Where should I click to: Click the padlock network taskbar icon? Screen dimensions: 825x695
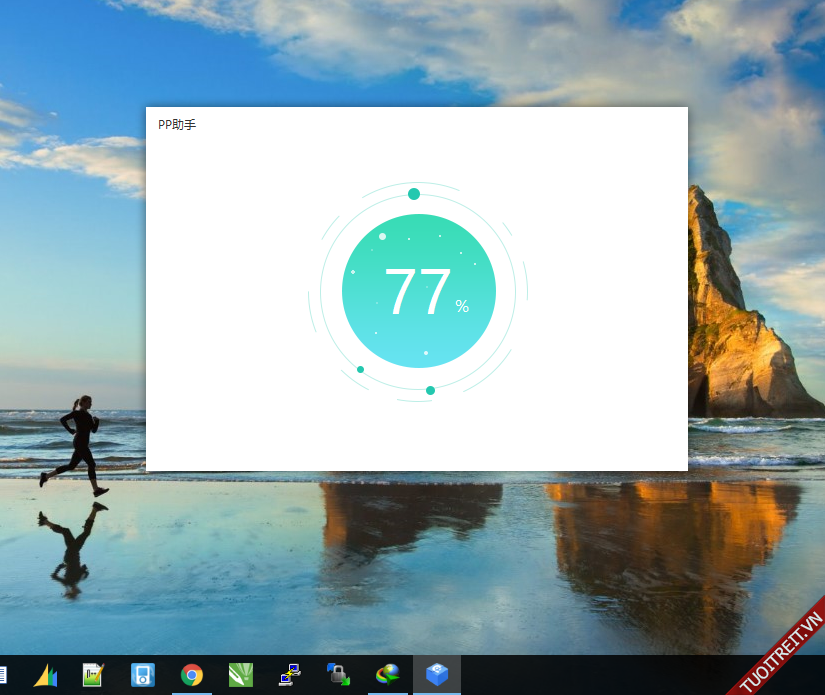(338, 675)
